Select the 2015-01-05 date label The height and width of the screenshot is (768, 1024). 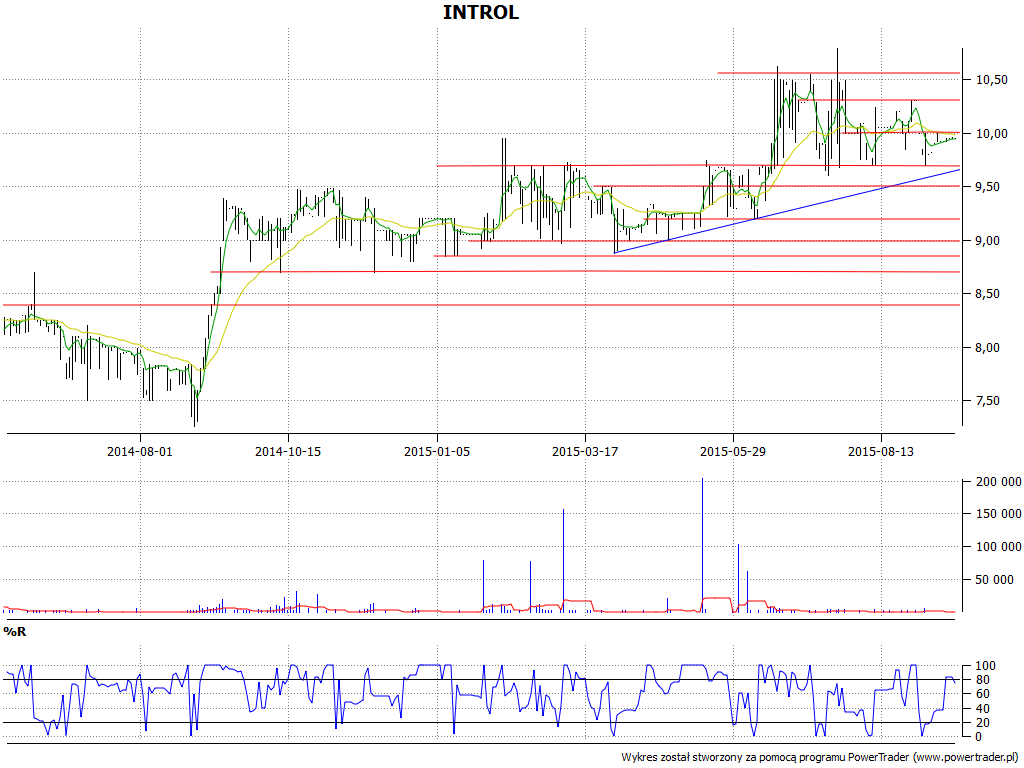[x=436, y=451]
